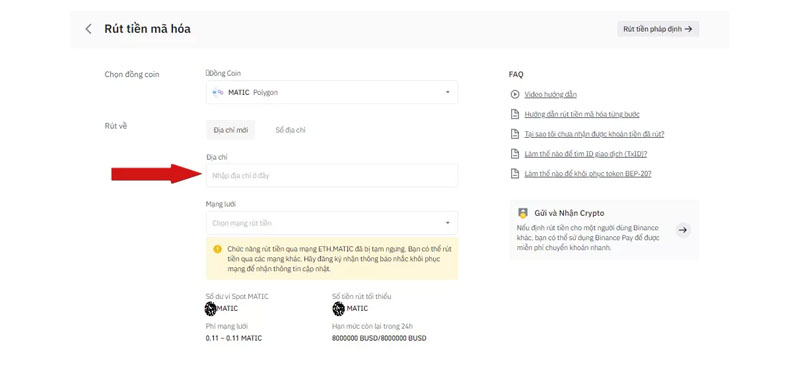Switch to the Sổ địa chỉ tab
Screen dimensions: 800x365
pyautogui.click(x=290, y=130)
